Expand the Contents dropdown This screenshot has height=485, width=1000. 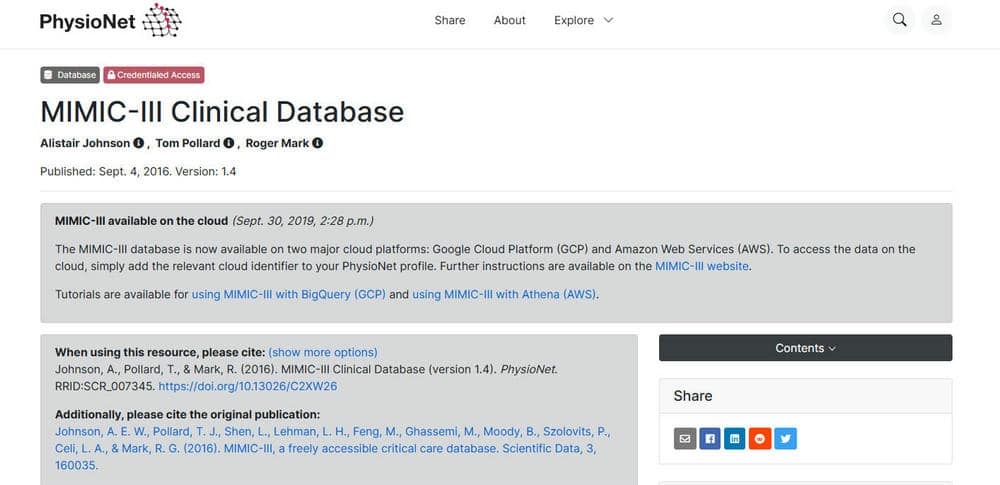click(x=805, y=348)
